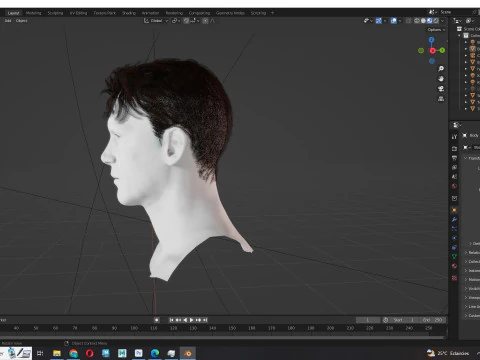Open the Texture properties tab
The image size is (480, 360).
(x=454, y=278)
